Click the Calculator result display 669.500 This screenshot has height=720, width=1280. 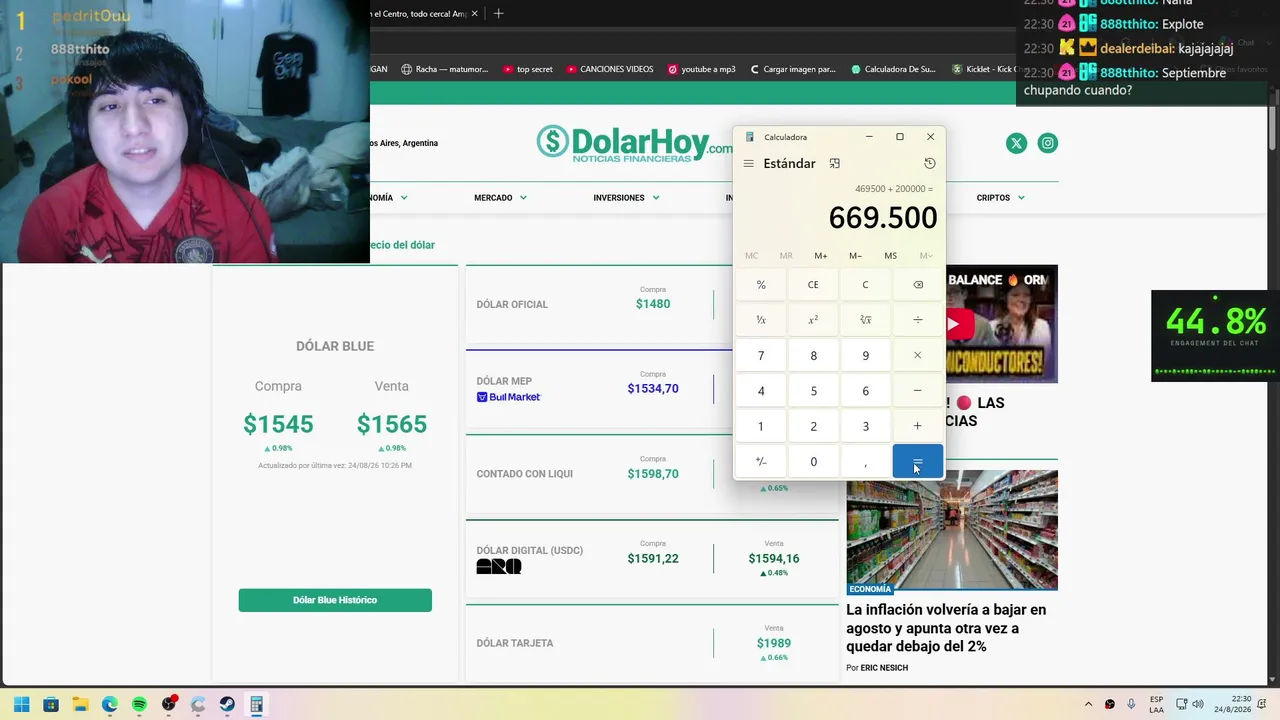[x=883, y=218]
